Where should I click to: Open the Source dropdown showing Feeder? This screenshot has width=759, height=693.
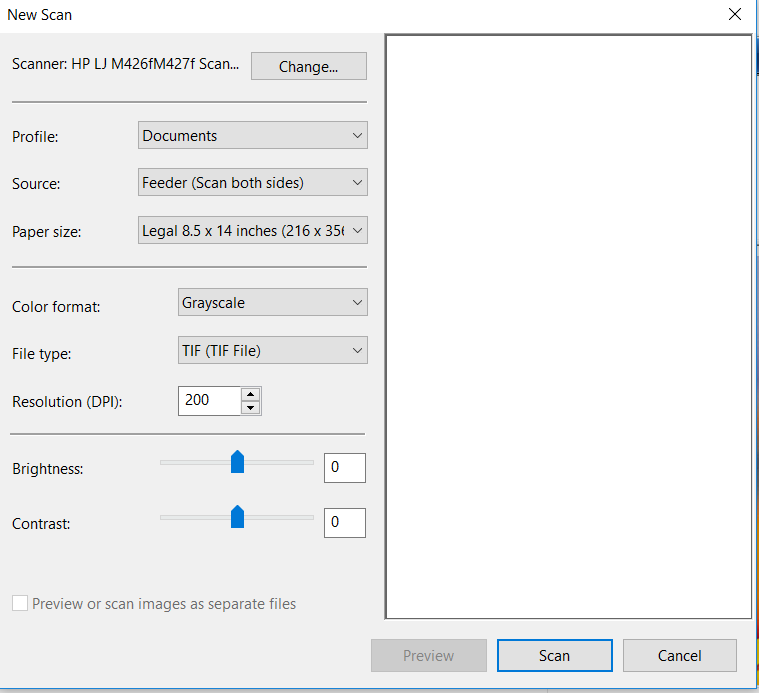pyautogui.click(x=253, y=182)
